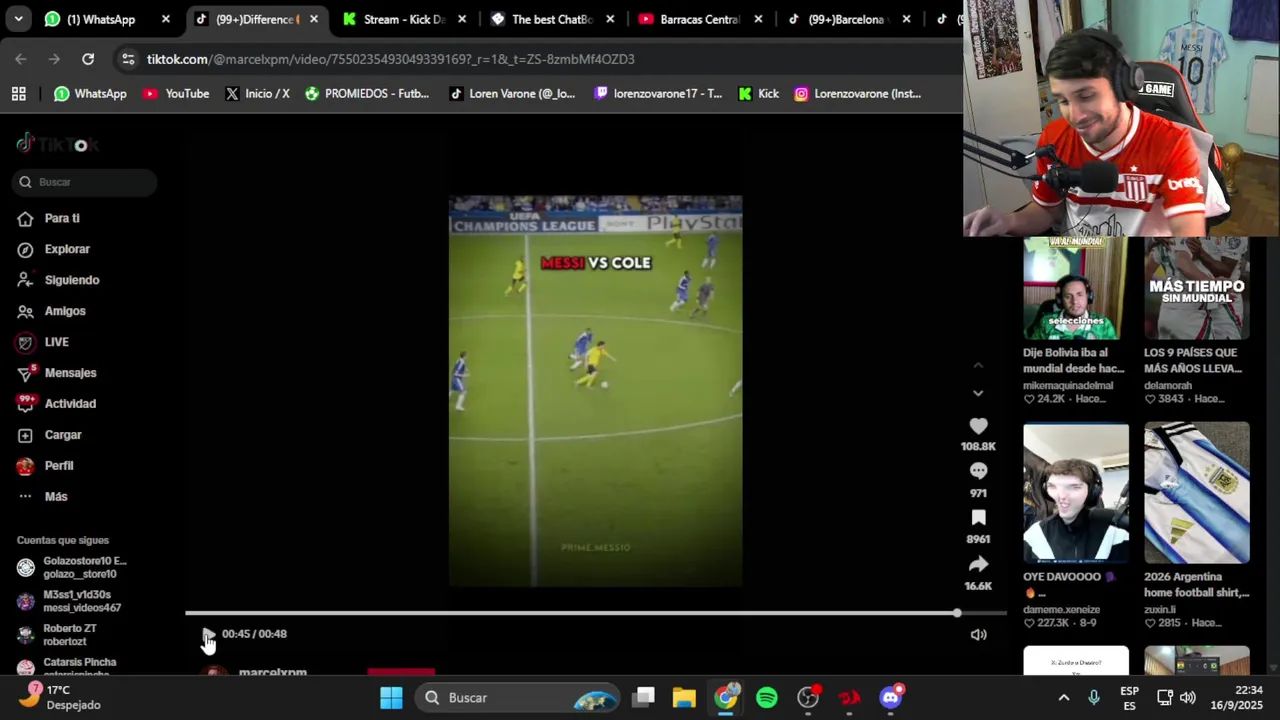Show hidden system tray icons
This screenshot has height=720, width=1280.
1064,698
